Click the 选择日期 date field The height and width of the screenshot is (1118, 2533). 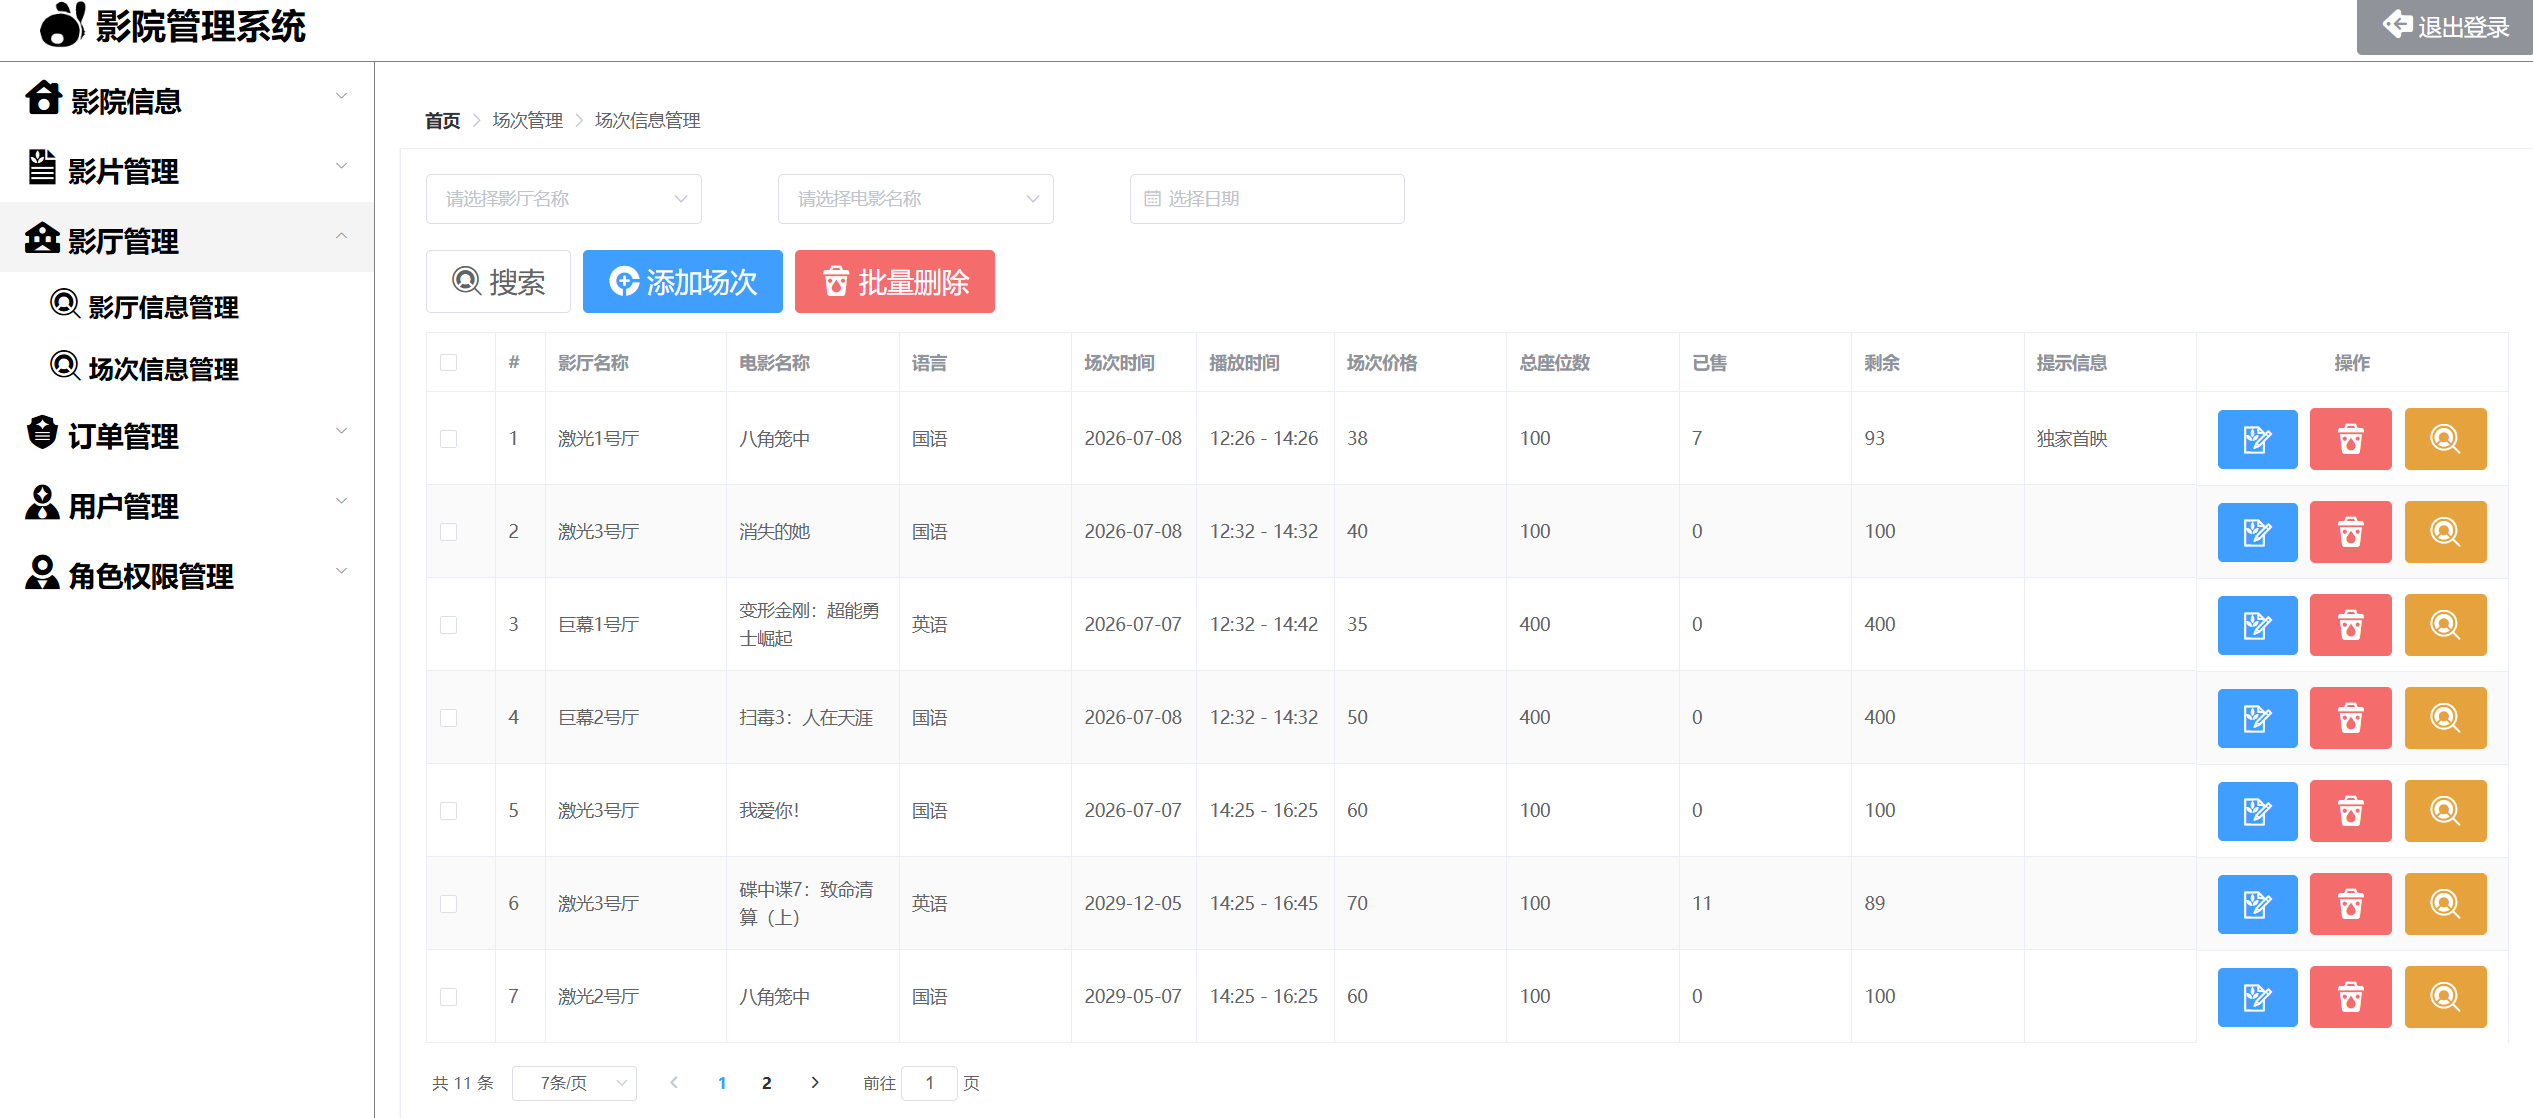coord(1267,199)
